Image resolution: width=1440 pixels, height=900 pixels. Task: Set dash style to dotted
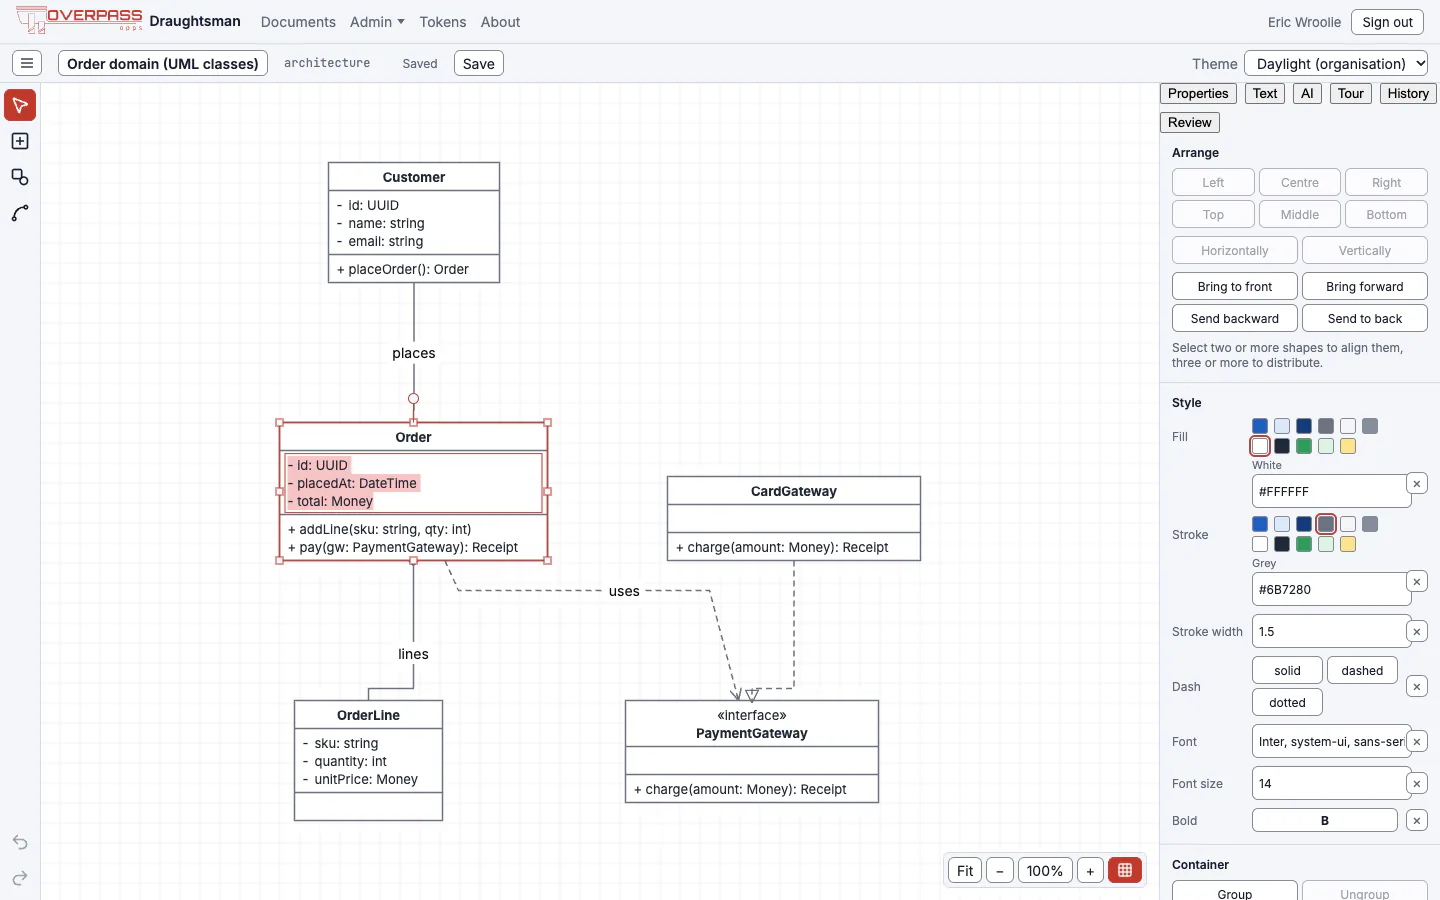point(1287,702)
